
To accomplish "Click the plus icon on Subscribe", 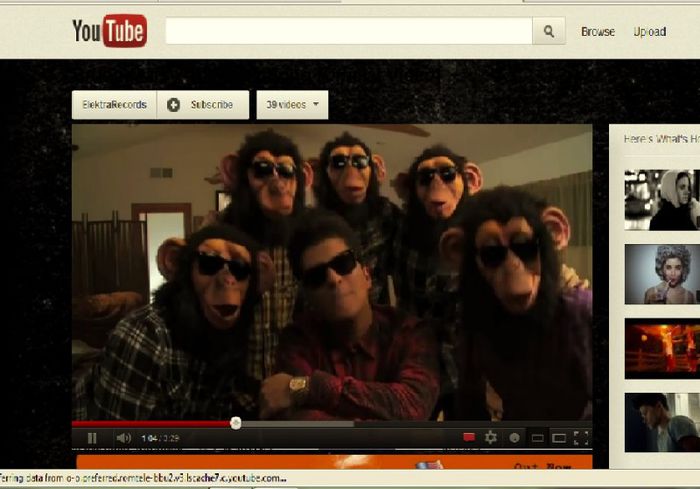I will [x=174, y=105].
